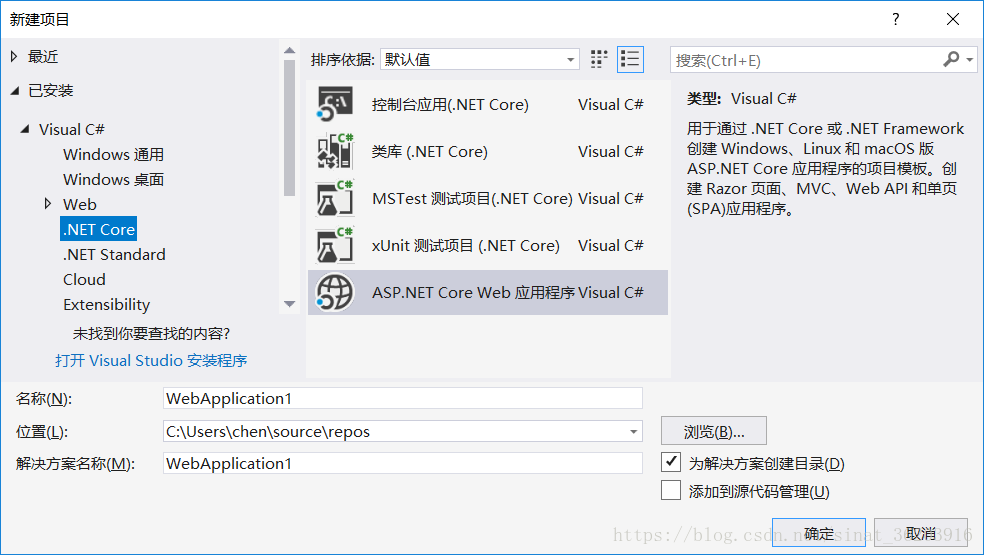Open the Visual Studio installer link

pos(151,360)
